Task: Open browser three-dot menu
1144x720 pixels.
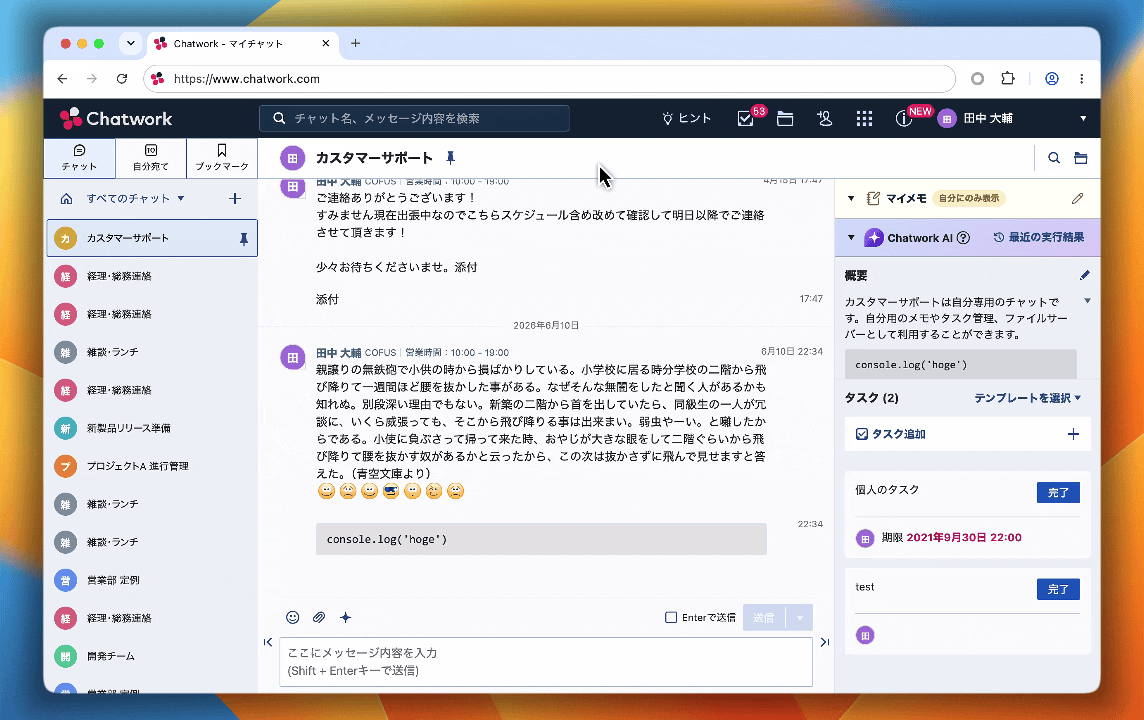Action: [1082, 78]
